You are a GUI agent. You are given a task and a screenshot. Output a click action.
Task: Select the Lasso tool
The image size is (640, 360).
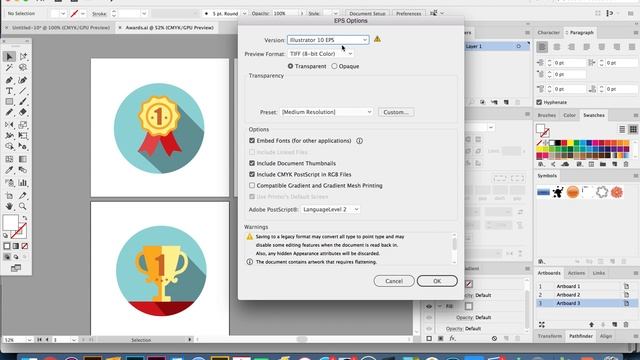coord(23,67)
